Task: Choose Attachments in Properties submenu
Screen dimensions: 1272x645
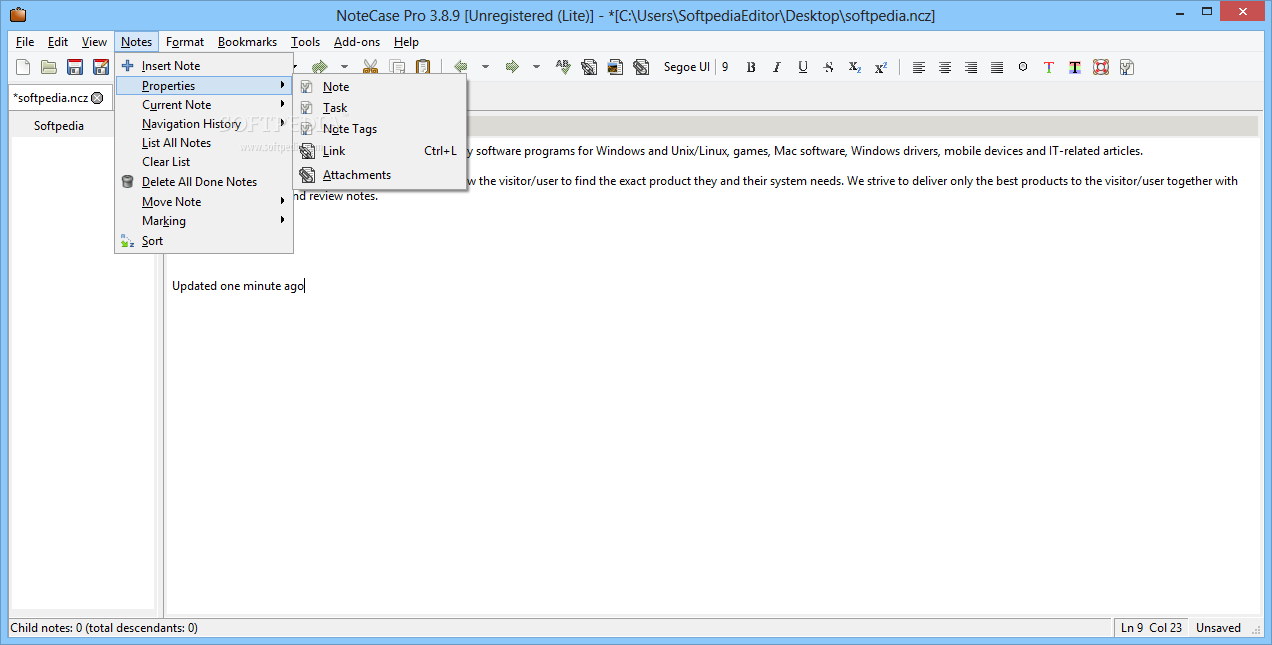Action: [x=379, y=175]
